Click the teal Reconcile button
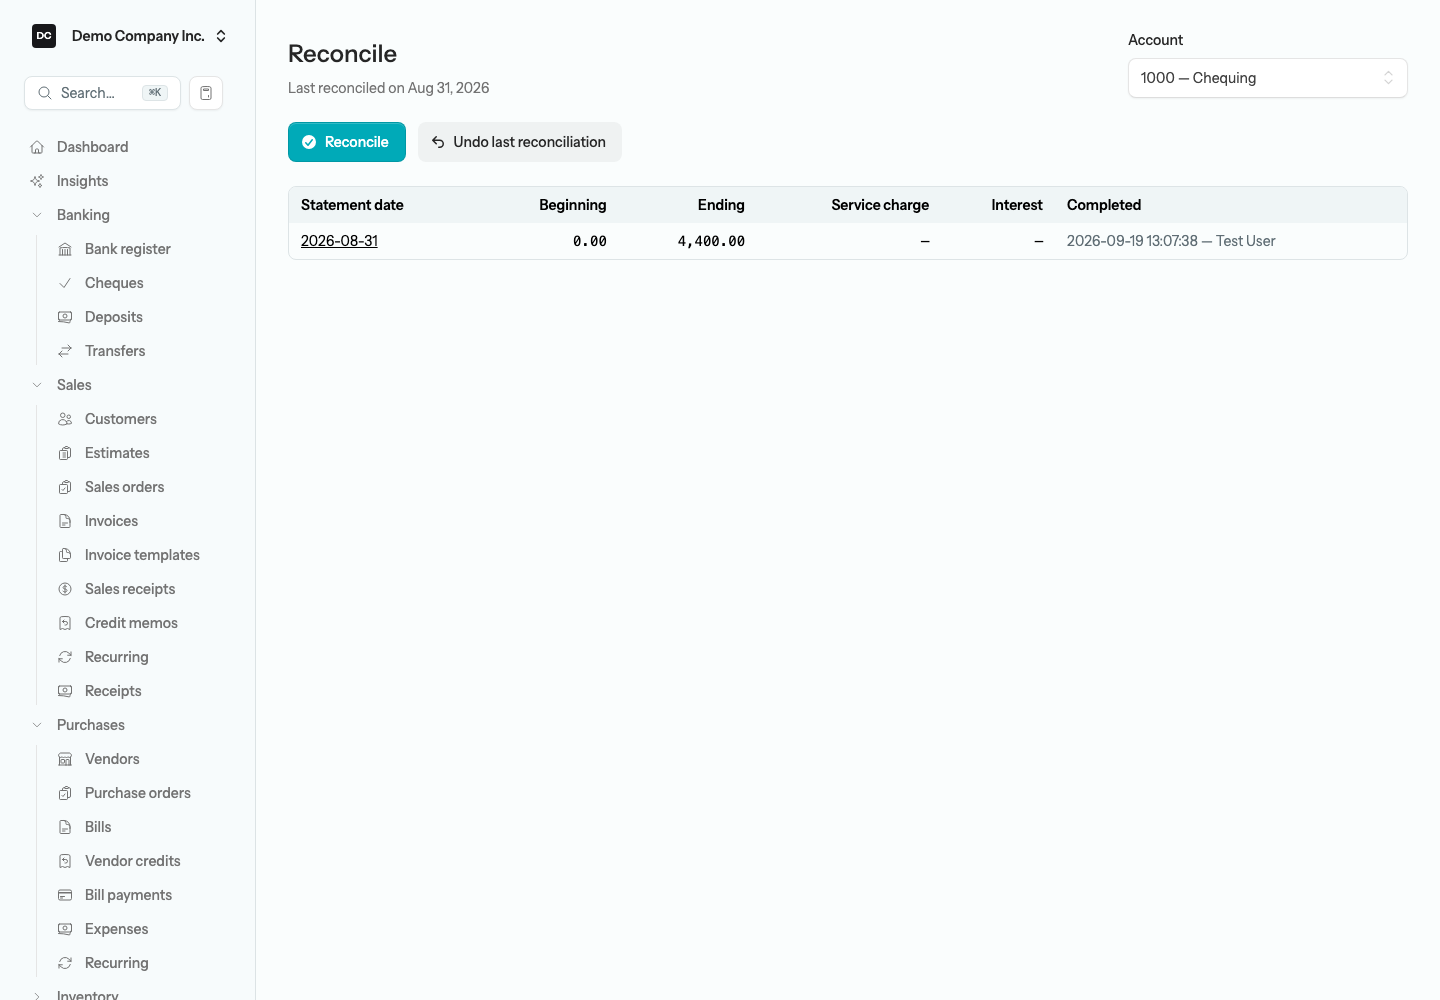 (347, 142)
